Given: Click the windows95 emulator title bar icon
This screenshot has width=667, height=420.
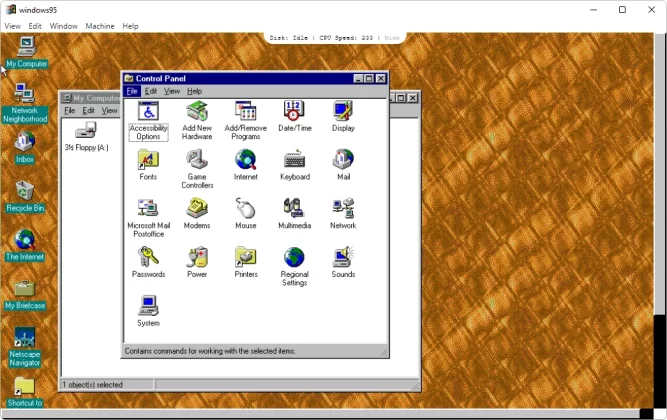Looking at the screenshot, I should click(11, 9).
